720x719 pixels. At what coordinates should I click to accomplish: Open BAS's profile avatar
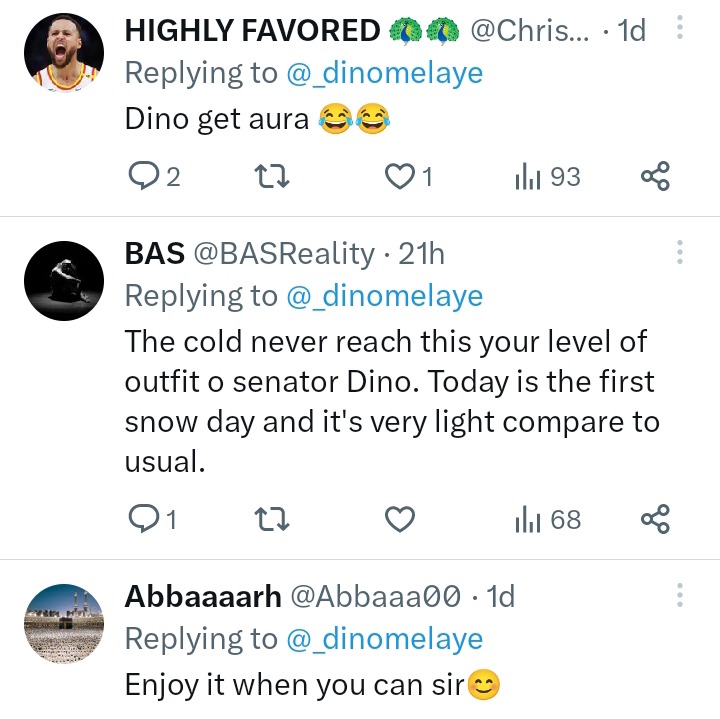tap(63, 279)
